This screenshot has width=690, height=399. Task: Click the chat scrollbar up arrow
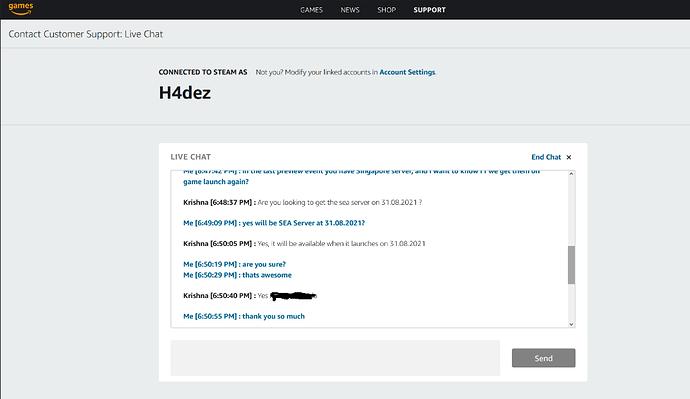[x=571, y=174]
